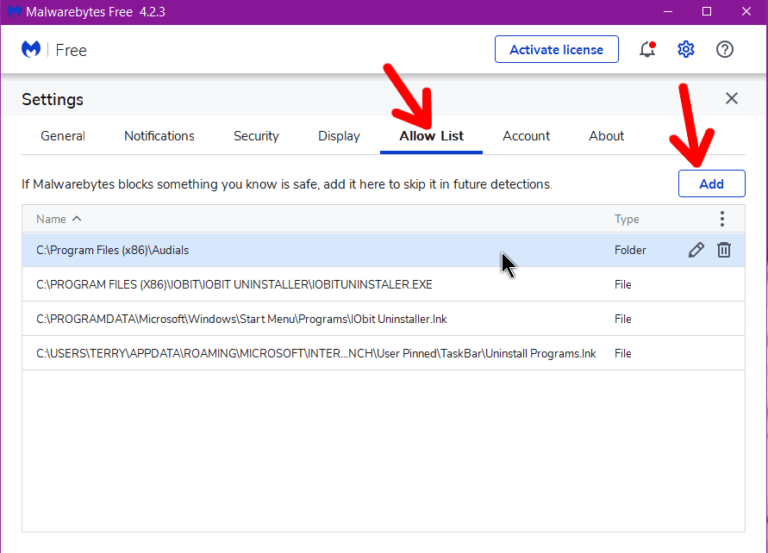This screenshot has width=768, height=553.
Task: Click the Malwarebytes logo in header
Action: tap(31, 49)
